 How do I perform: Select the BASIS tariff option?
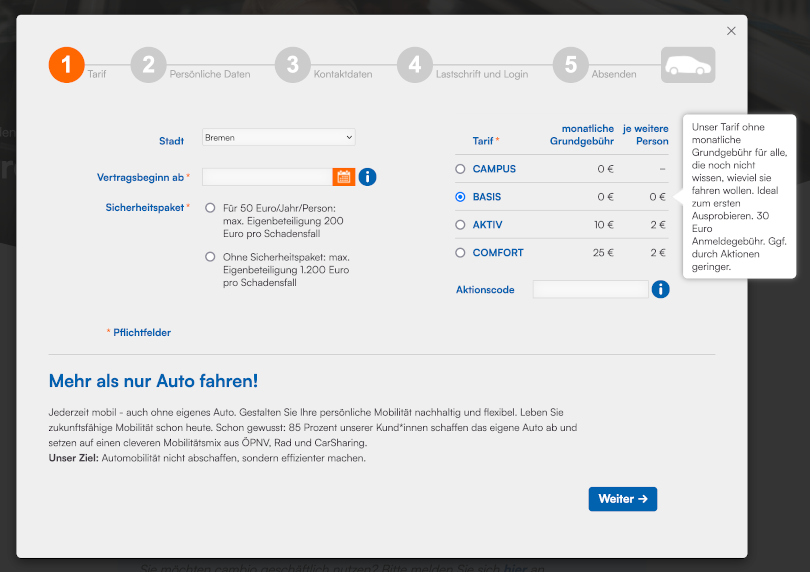460,197
